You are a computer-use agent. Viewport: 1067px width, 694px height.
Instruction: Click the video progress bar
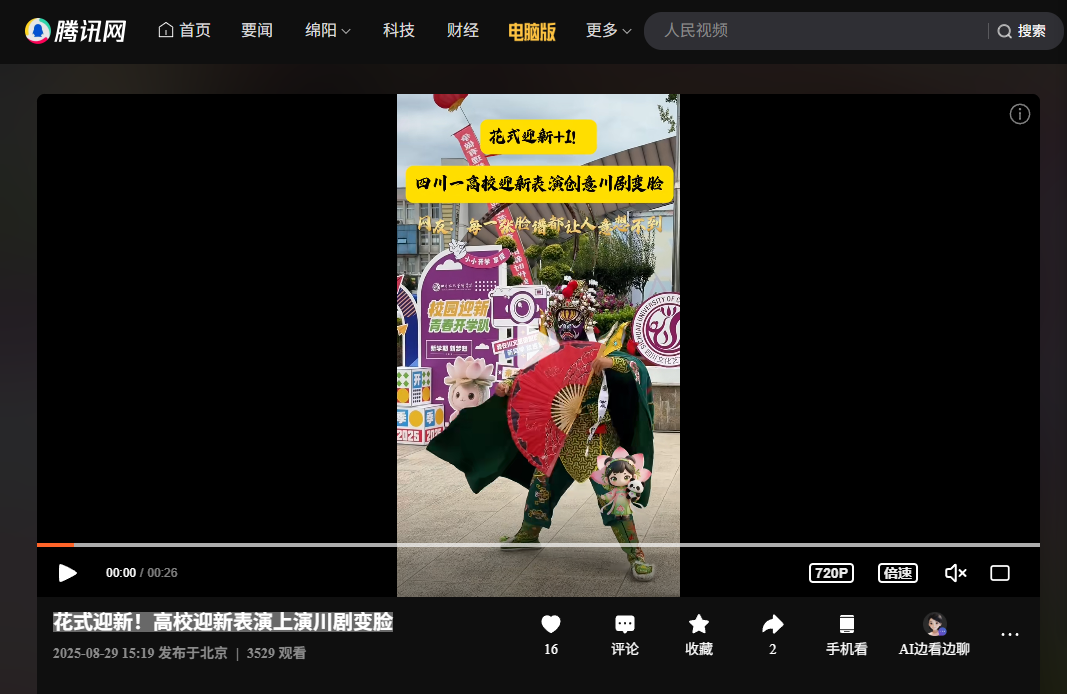(538, 545)
